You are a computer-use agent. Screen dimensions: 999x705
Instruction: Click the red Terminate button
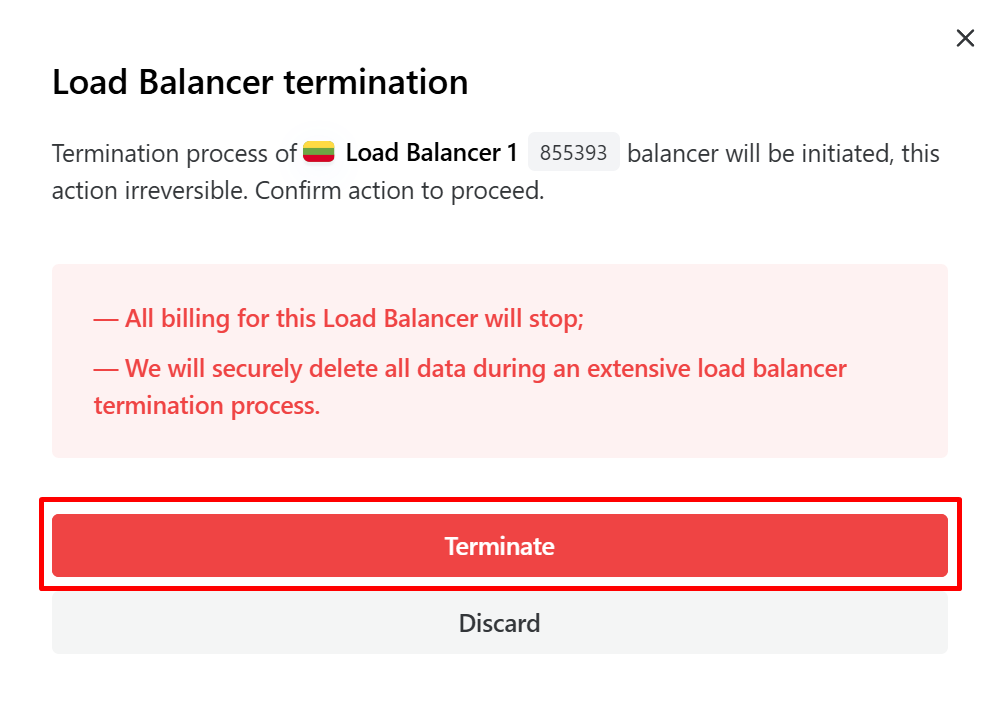click(x=499, y=546)
